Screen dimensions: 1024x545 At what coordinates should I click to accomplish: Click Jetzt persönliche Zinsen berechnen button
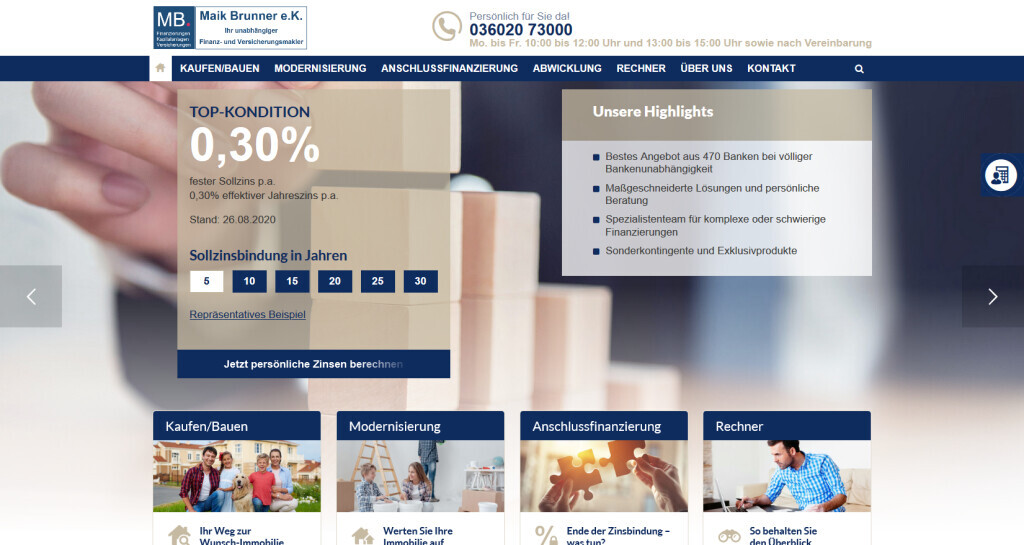313,364
